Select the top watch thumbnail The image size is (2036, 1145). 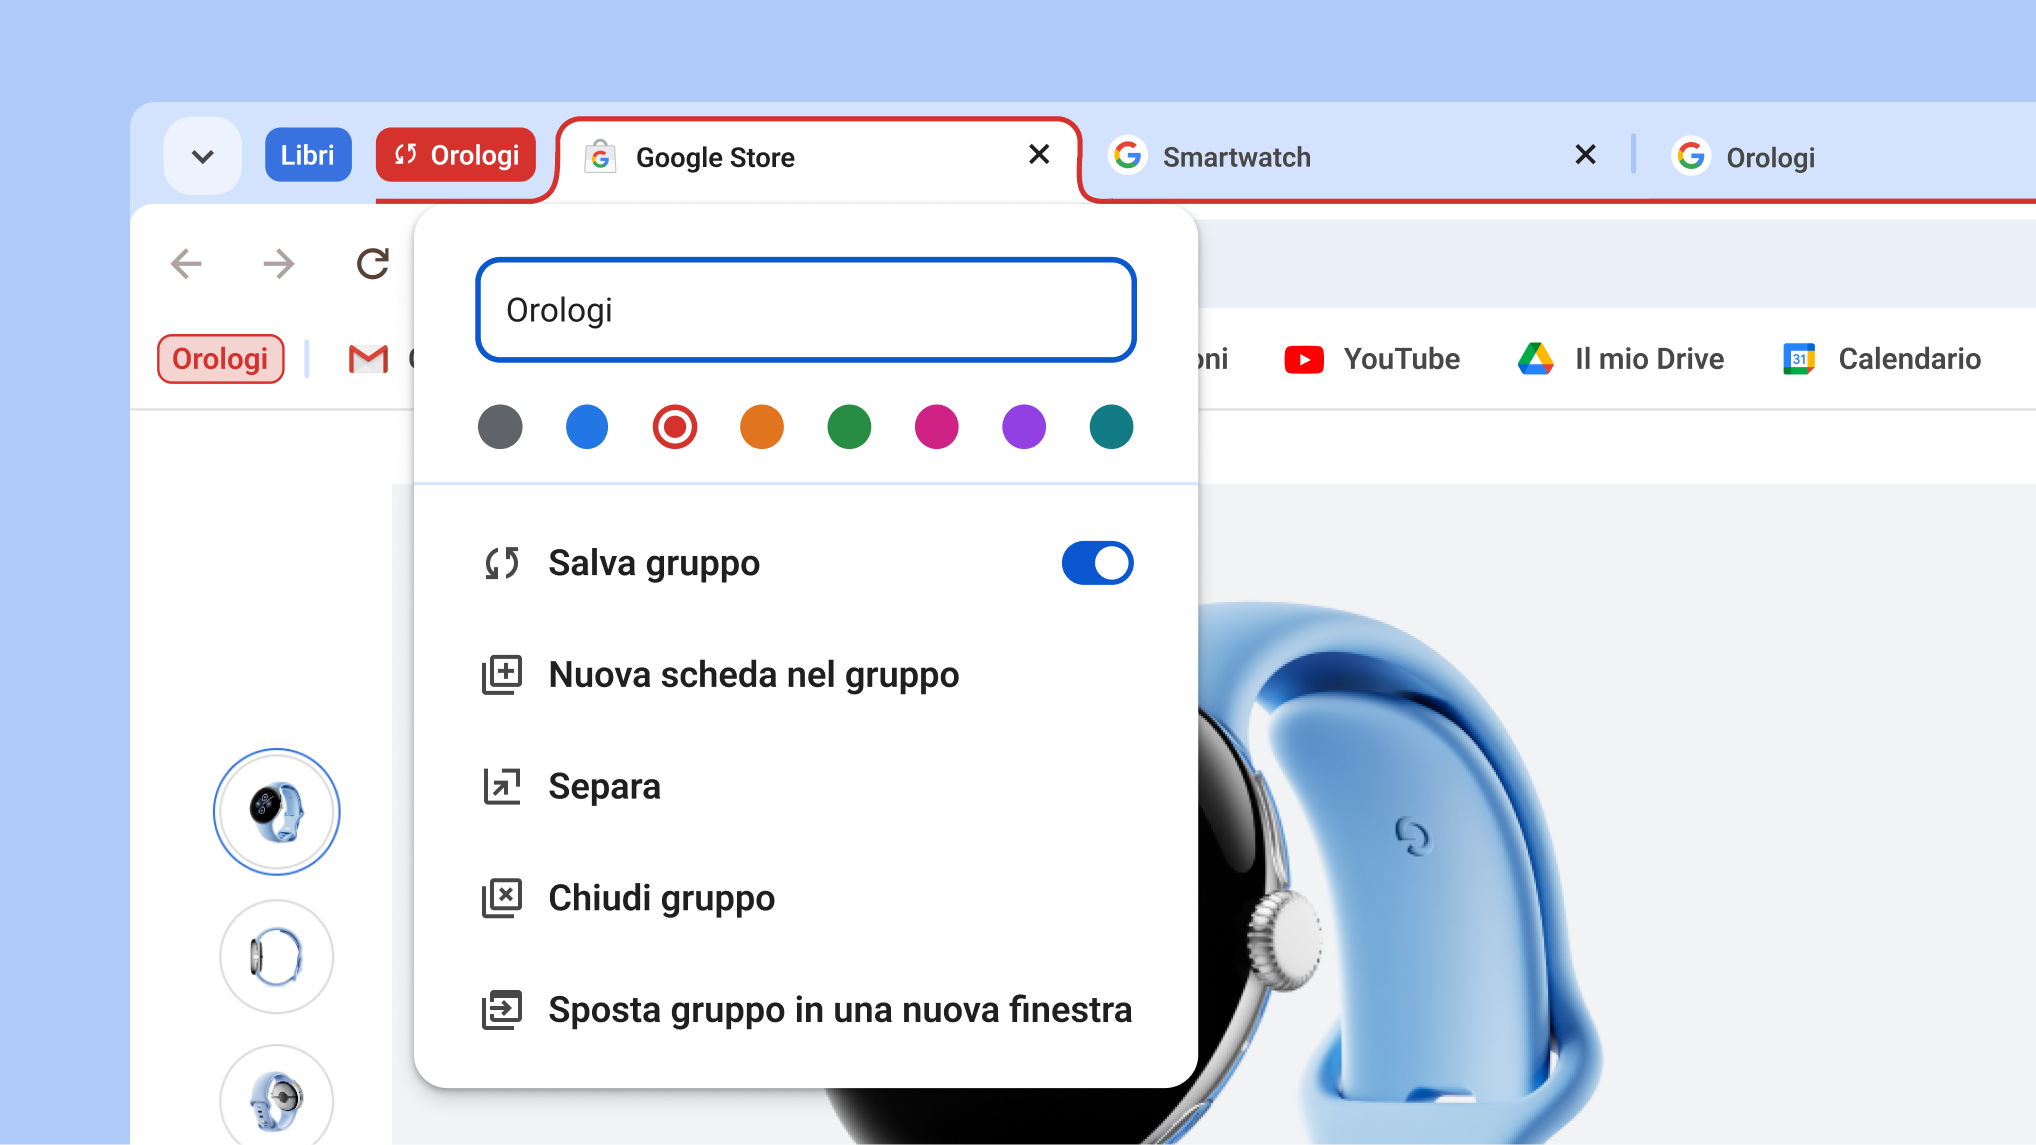click(x=276, y=811)
